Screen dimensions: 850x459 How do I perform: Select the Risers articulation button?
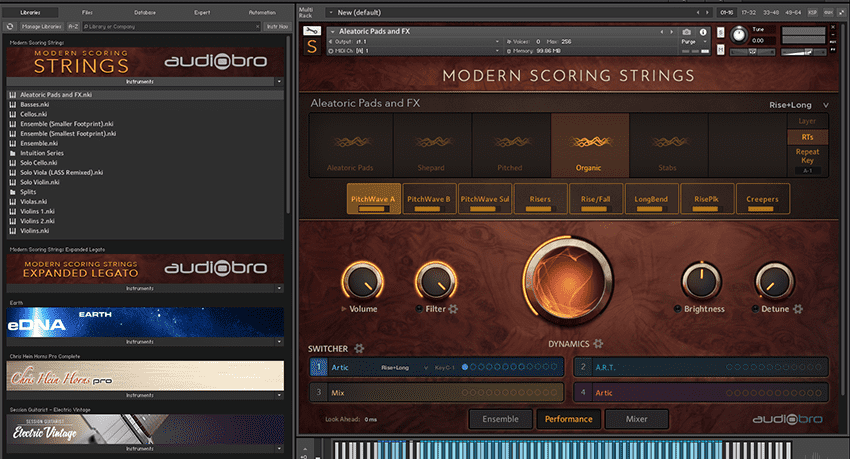coord(540,199)
